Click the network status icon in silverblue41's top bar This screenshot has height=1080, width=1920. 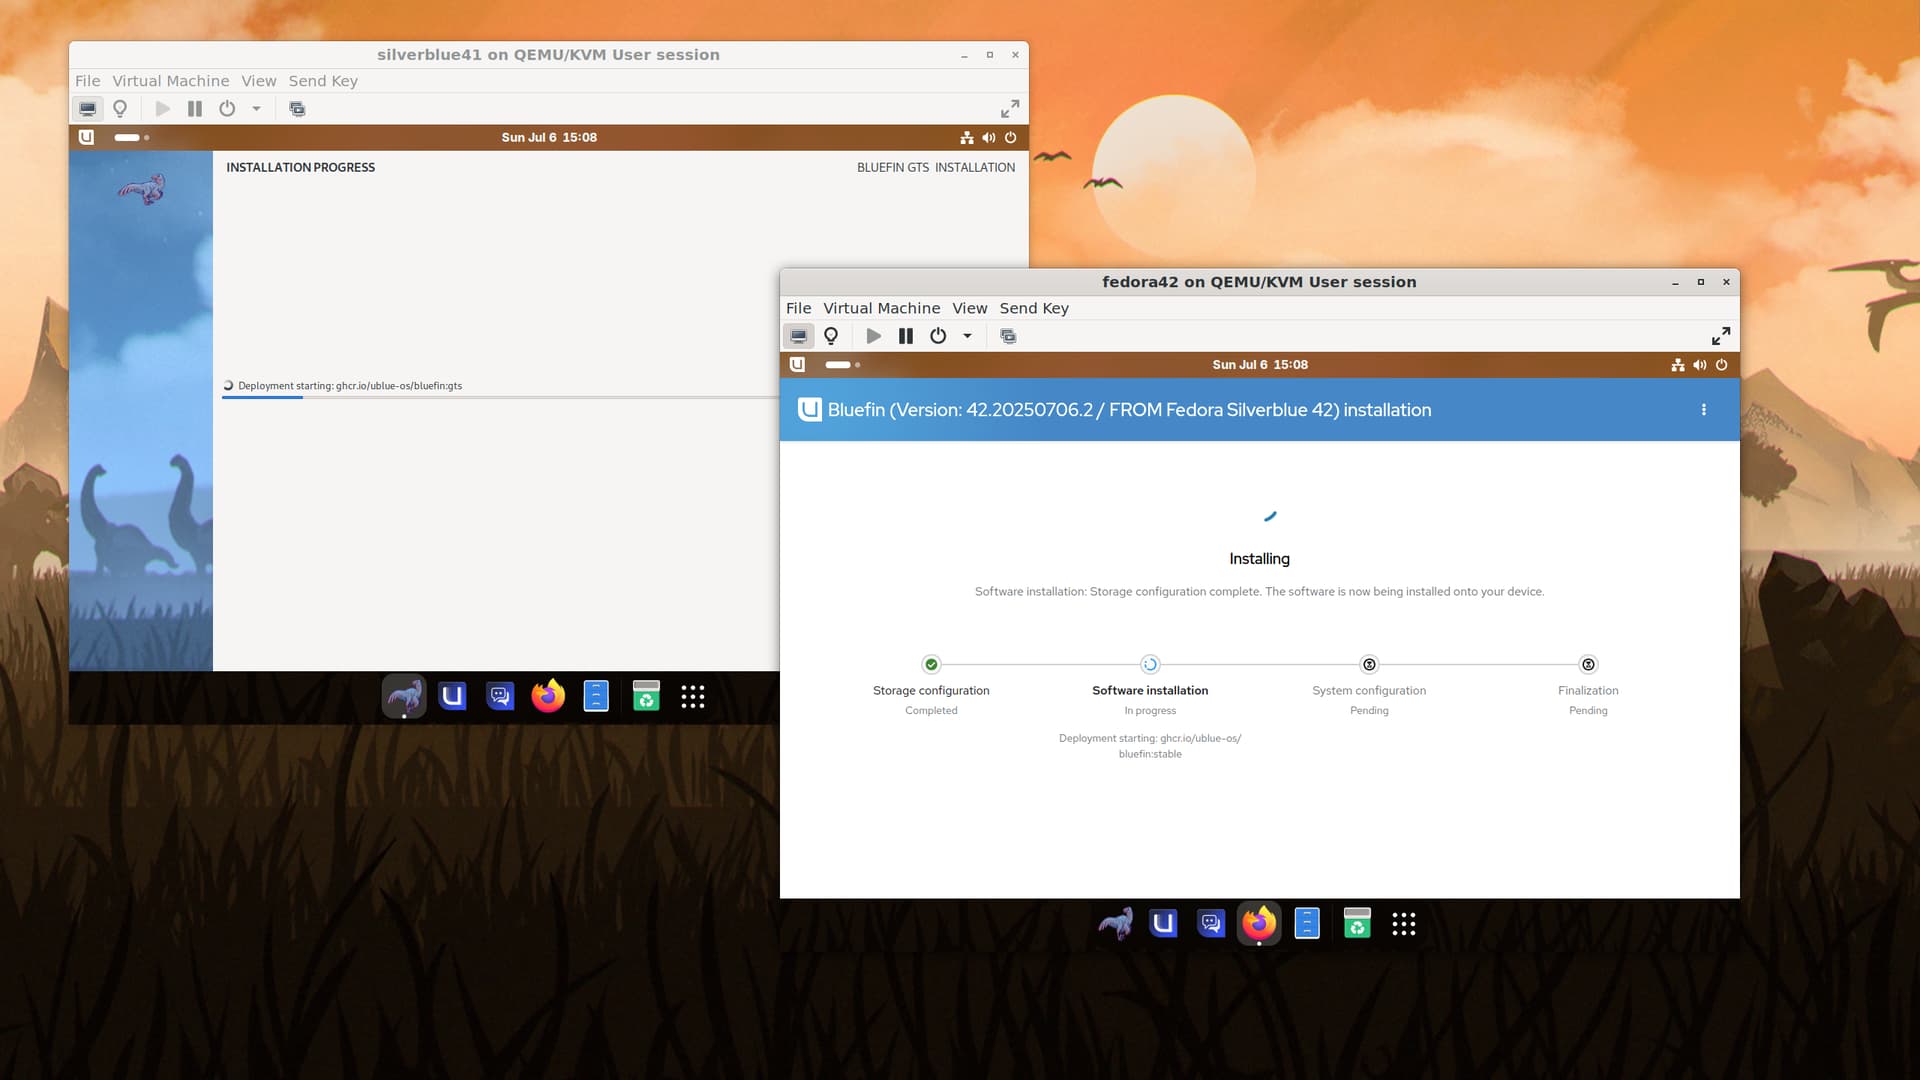(966, 138)
